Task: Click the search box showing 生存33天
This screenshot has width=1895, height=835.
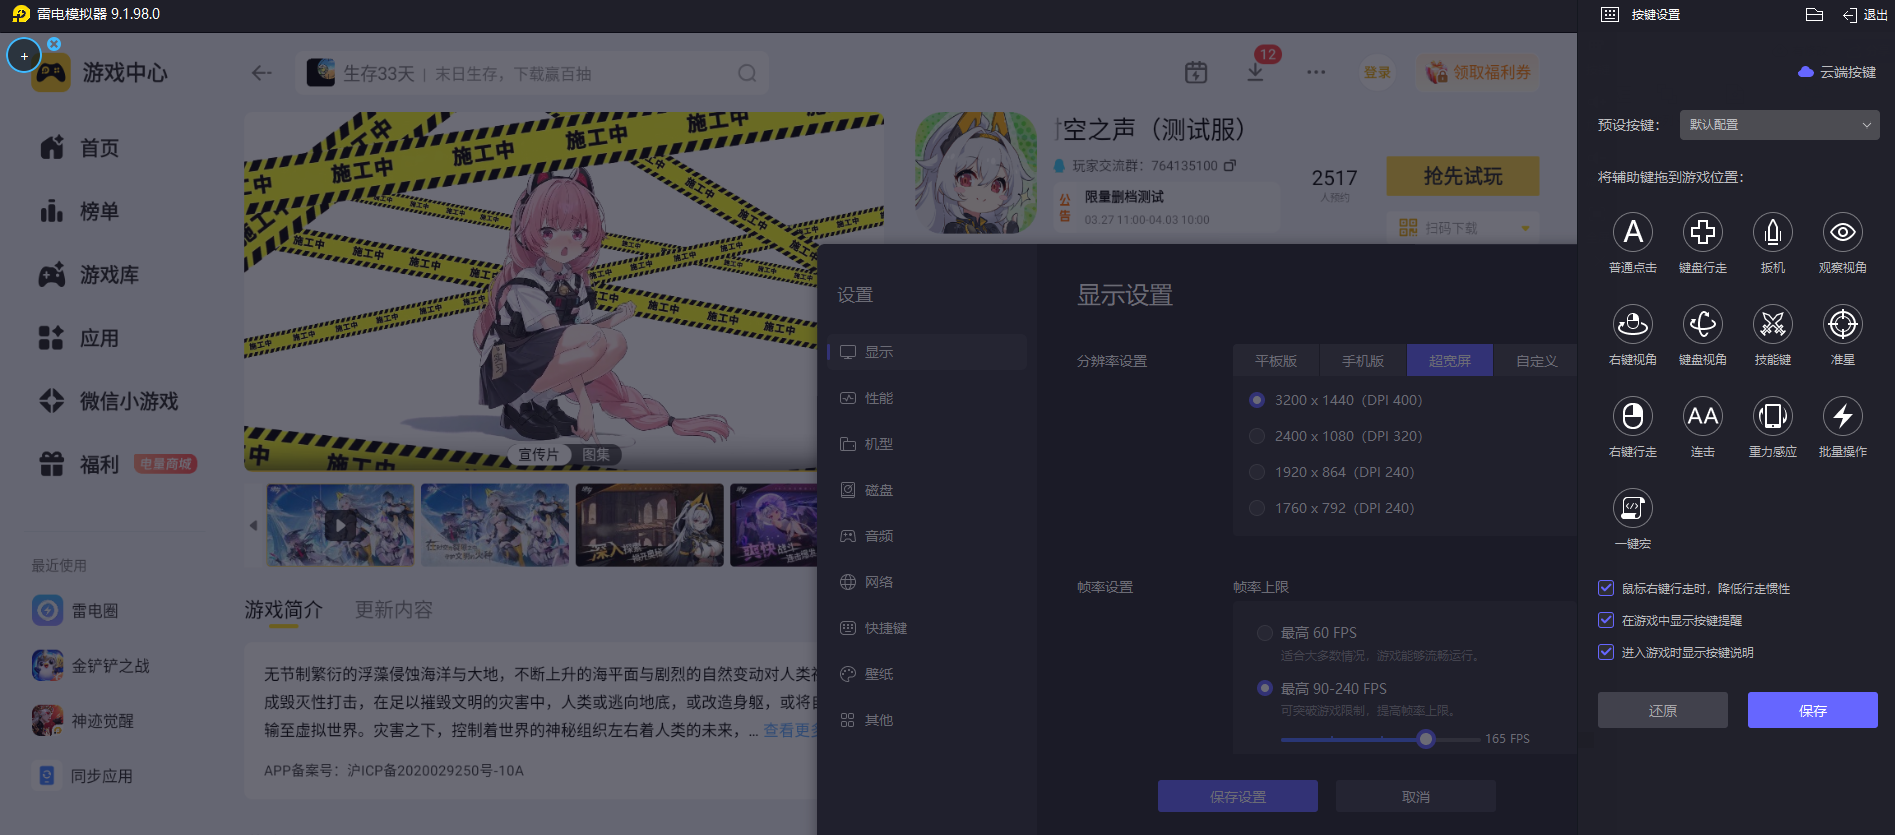Action: pyautogui.click(x=532, y=73)
